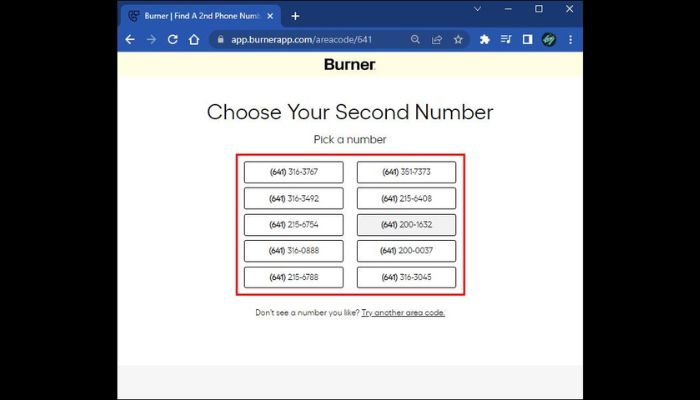Pick number (641) 316-0888
The width and height of the screenshot is (700, 400).
(x=294, y=251)
